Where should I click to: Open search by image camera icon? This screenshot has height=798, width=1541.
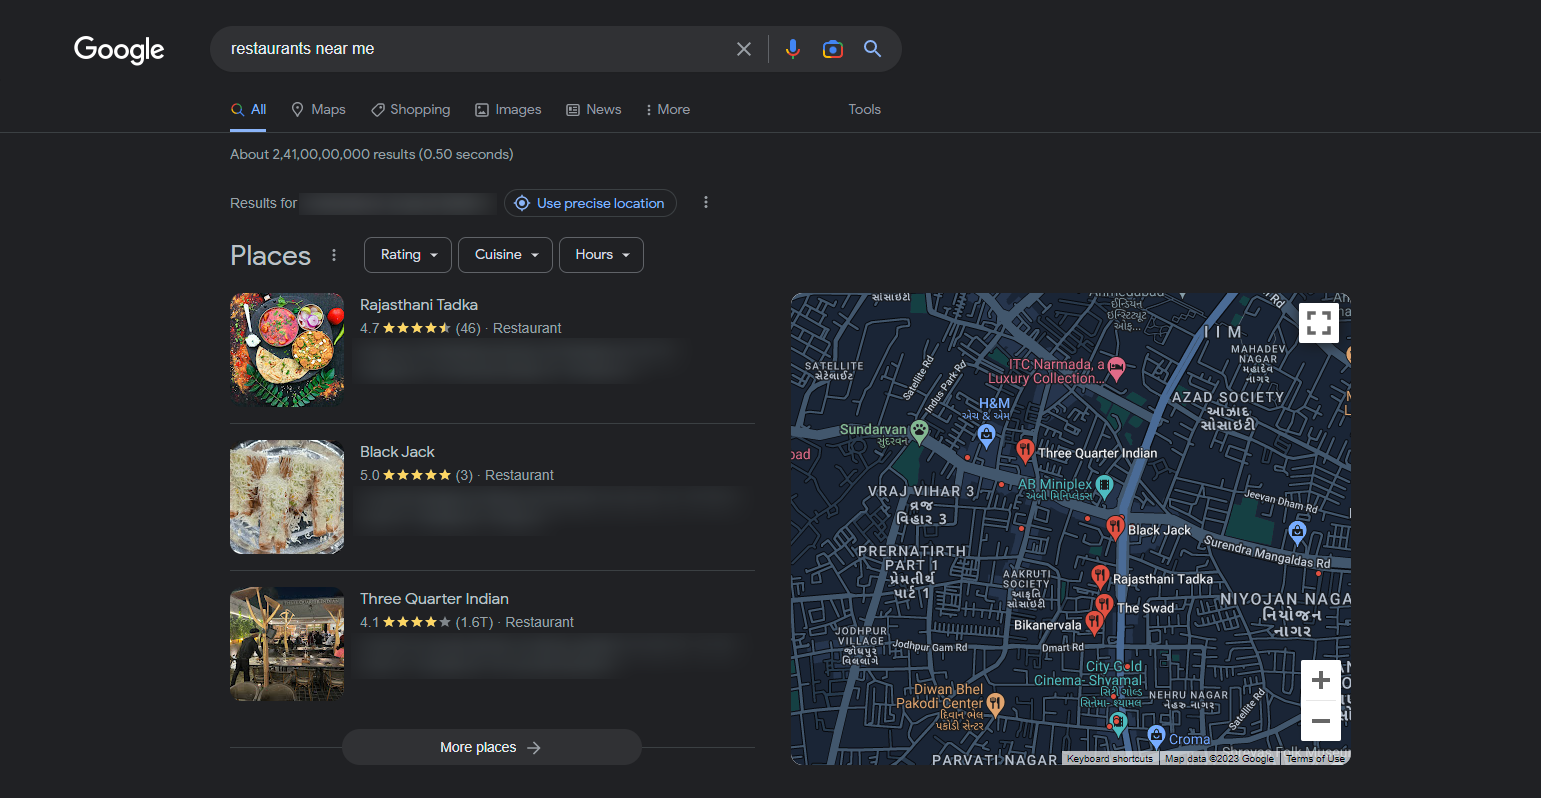tap(833, 49)
